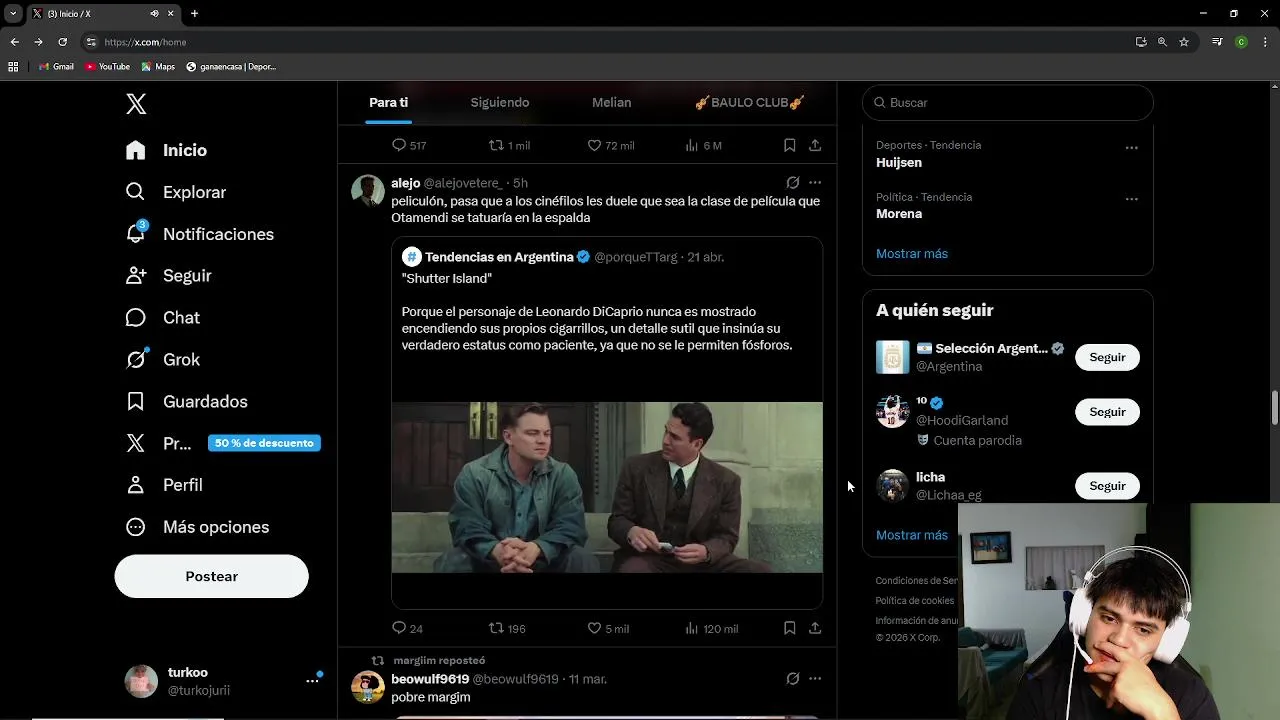Share alejo post

[x=815, y=628]
